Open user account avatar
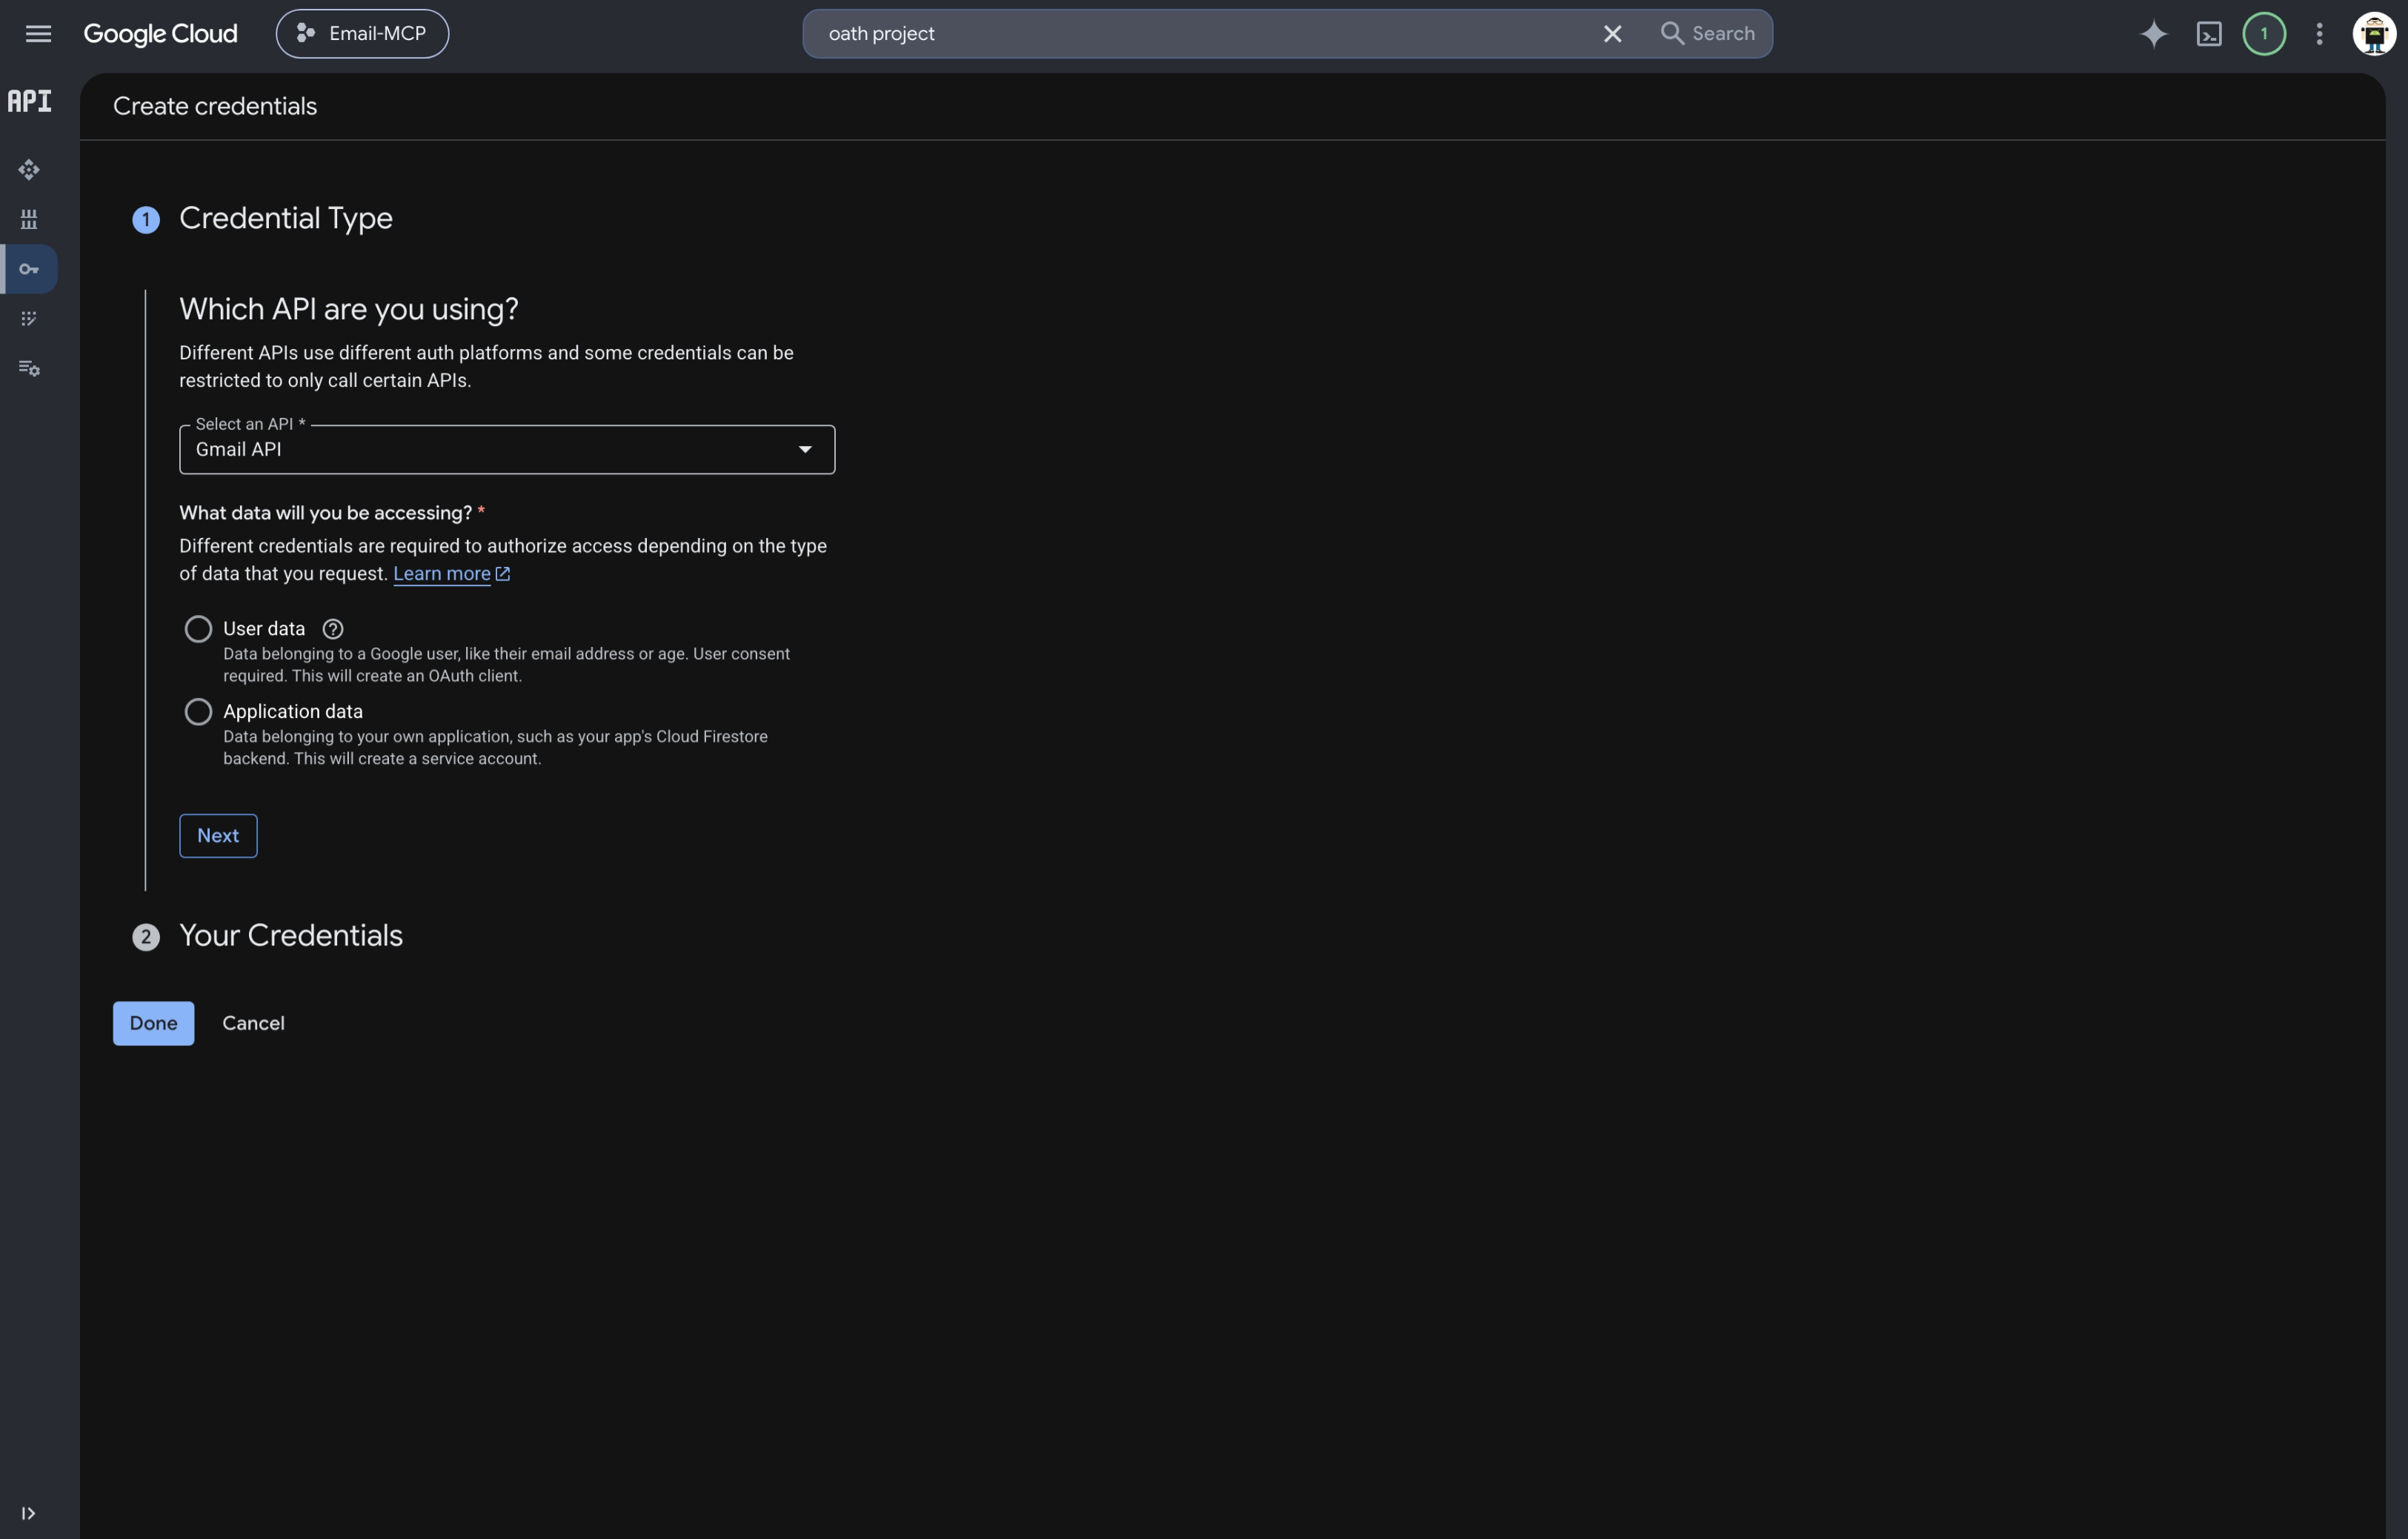Viewport: 2408px width, 1539px height. (x=2374, y=34)
